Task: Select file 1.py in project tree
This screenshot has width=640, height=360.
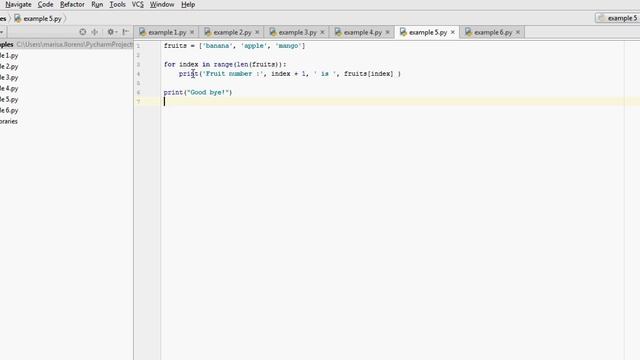Action: click(x=9, y=56)
